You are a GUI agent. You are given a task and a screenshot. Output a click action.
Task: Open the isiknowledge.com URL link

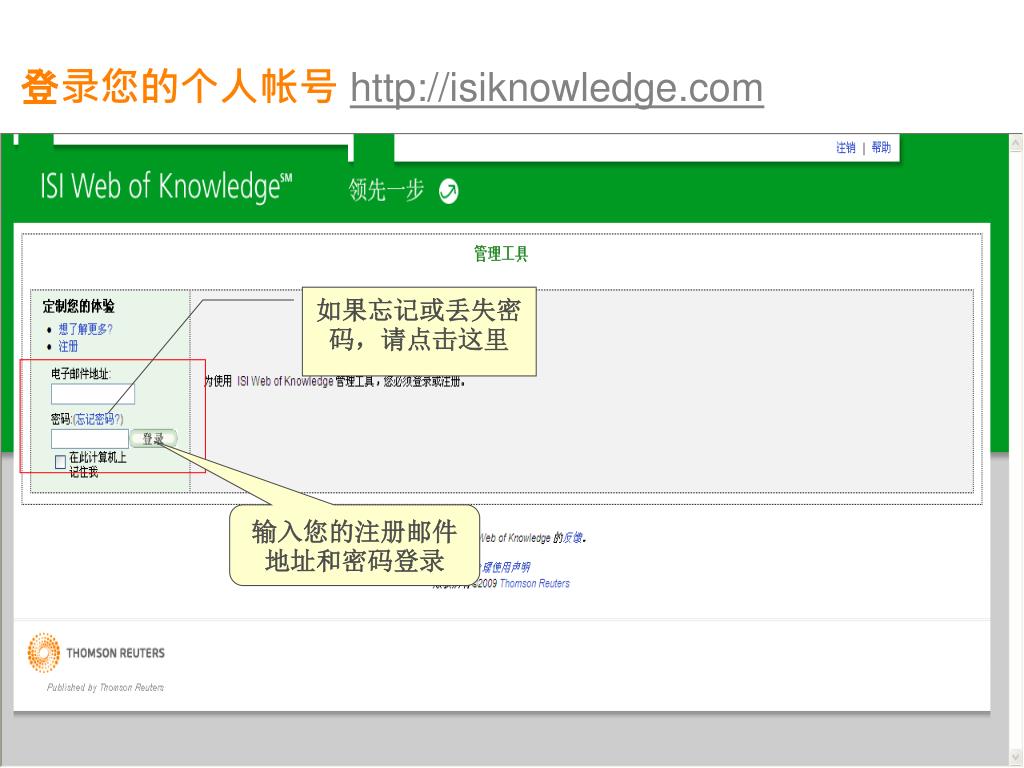[x=556, y=88]
